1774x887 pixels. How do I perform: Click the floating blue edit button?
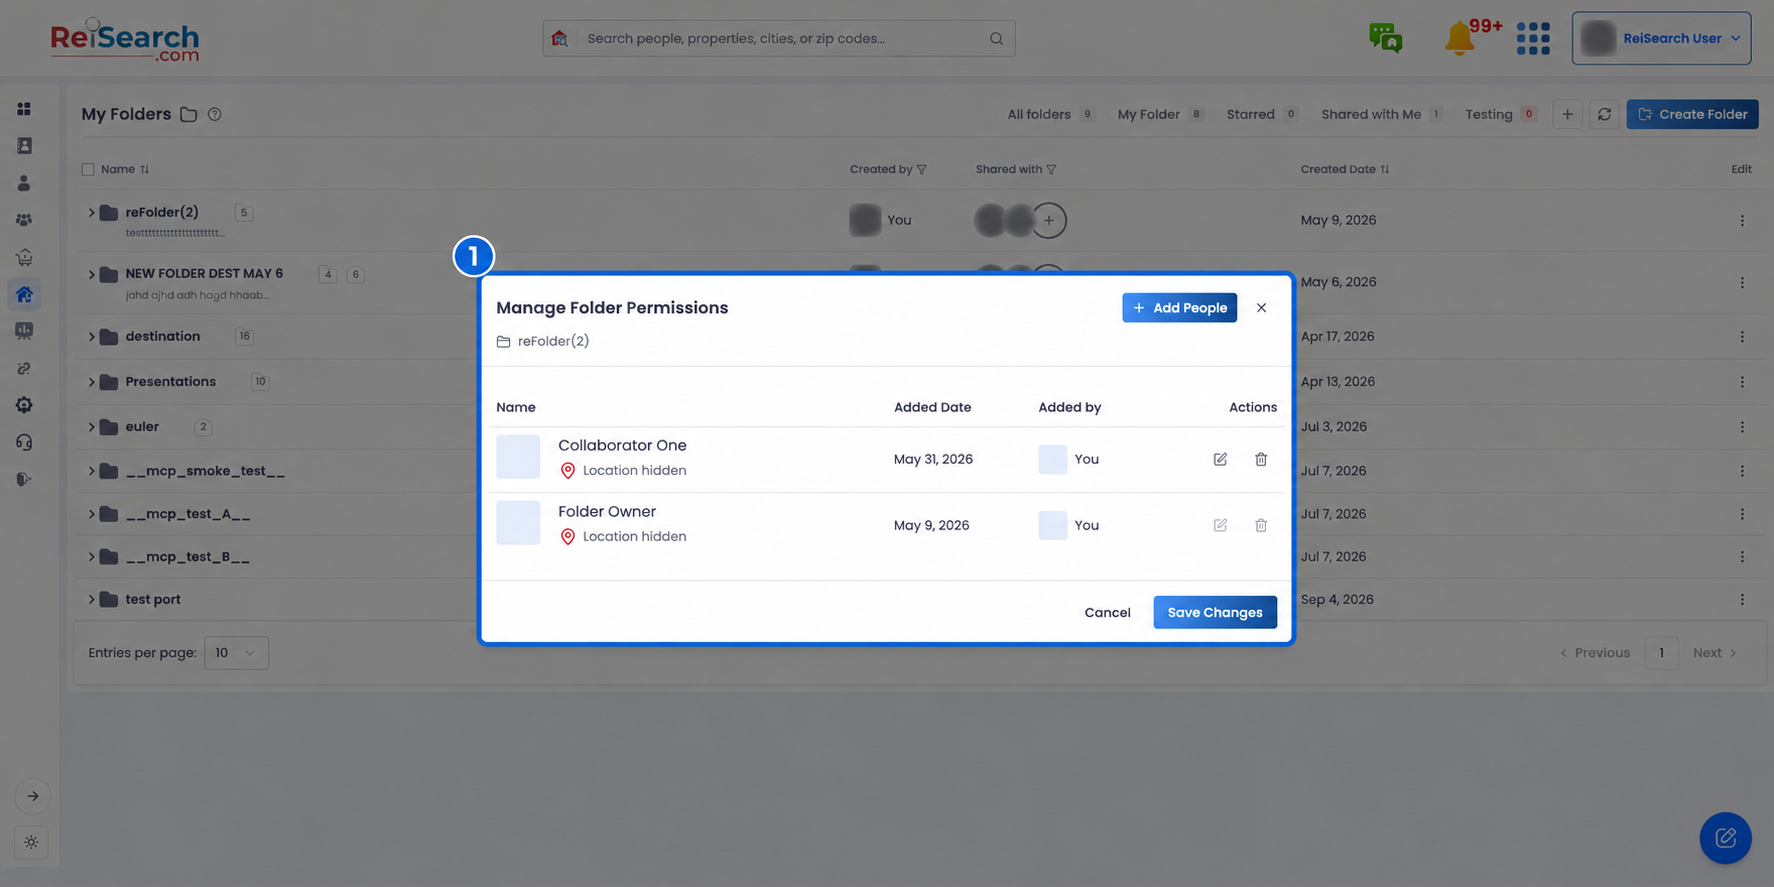[1725, 838]
